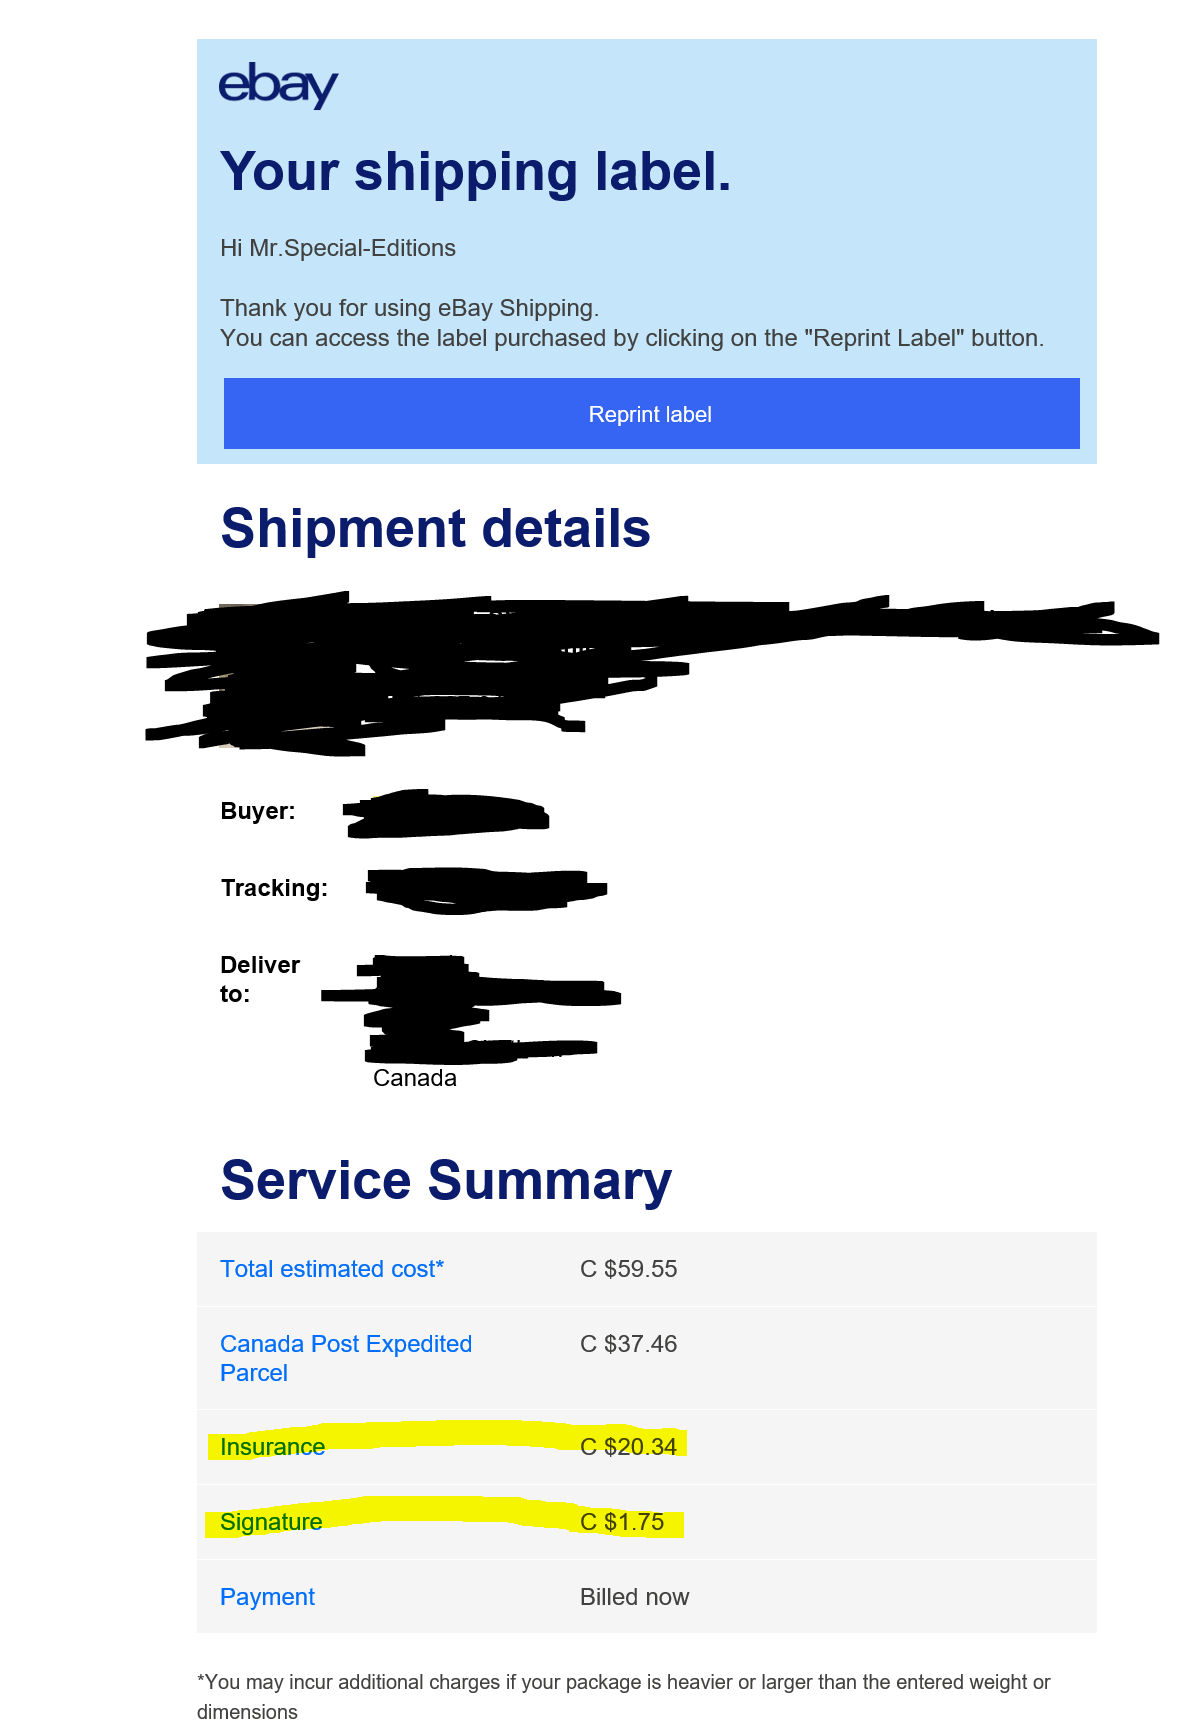Image resolution: width=1192 pixels, height=1734 pixels.
Task: Open the Payment link
Action: coord(267,1597)
